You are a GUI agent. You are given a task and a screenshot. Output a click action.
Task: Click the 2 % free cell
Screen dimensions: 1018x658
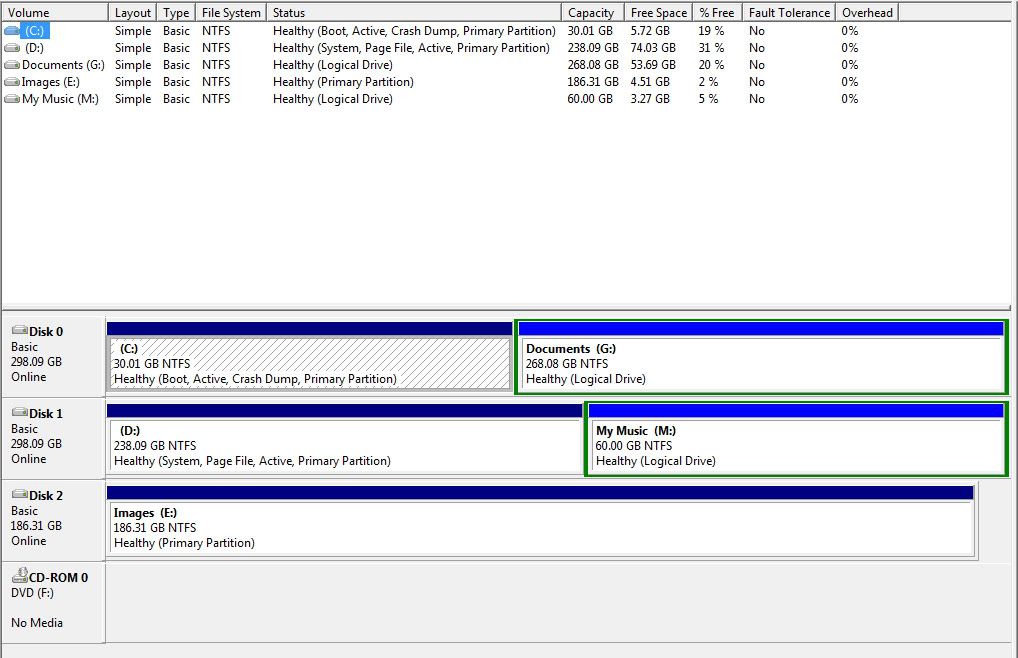coord(708,82)
